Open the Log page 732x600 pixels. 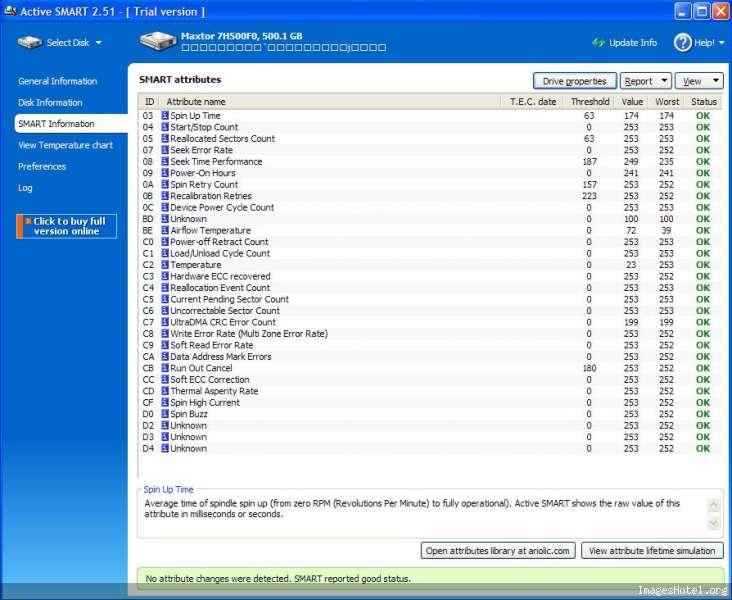pos(25,188)
